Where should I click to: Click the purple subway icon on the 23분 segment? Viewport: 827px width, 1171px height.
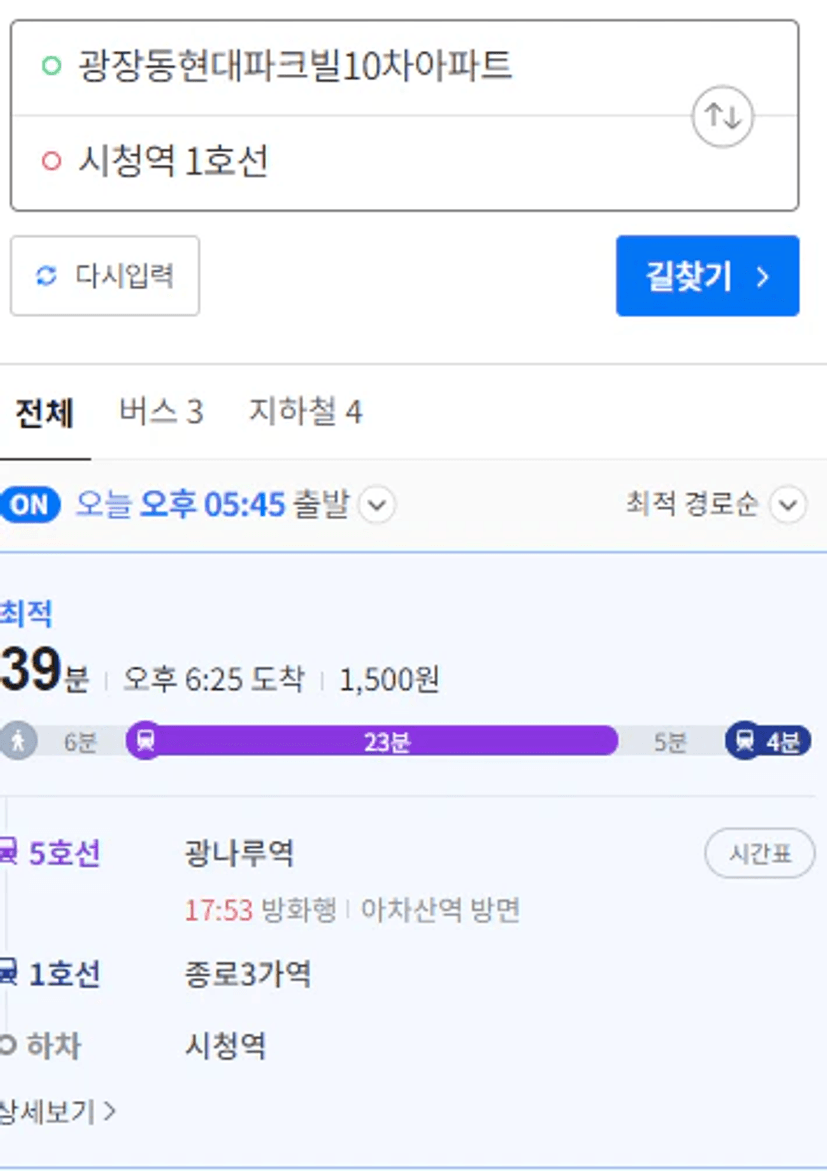[146, 741]
